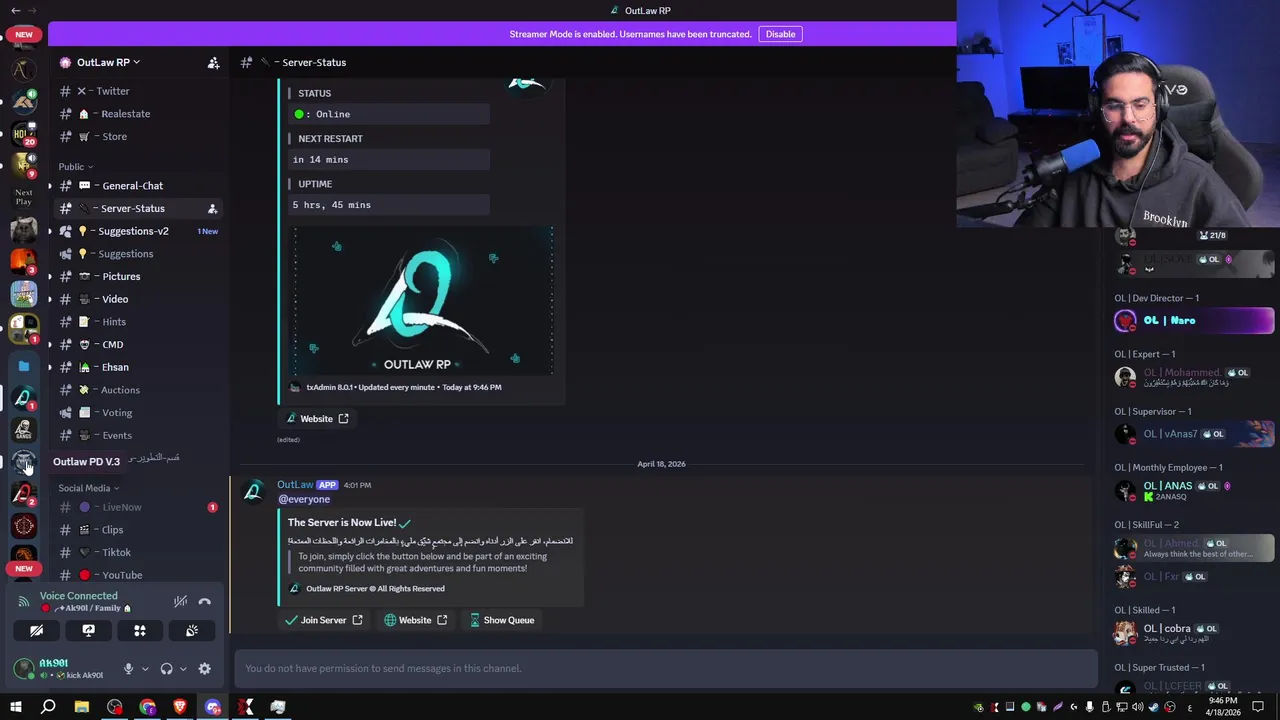Open the Video channel
Screen dimensions: 1280x720
138,299
